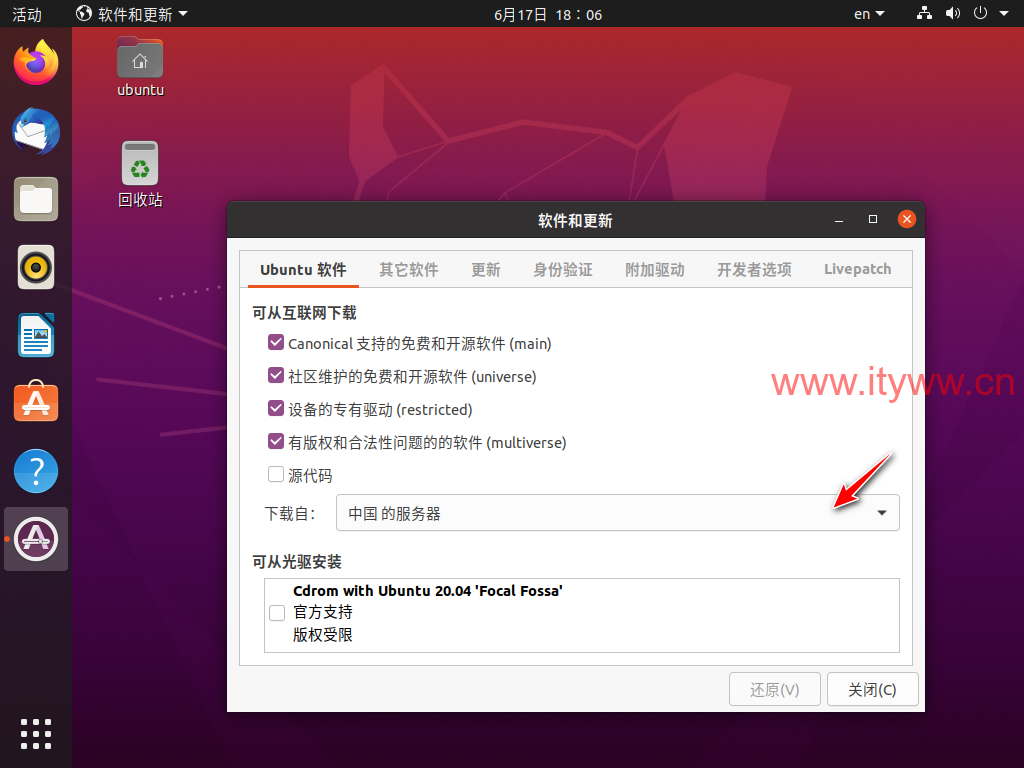Switch to the 其它软件 tab

click(409, 270)
